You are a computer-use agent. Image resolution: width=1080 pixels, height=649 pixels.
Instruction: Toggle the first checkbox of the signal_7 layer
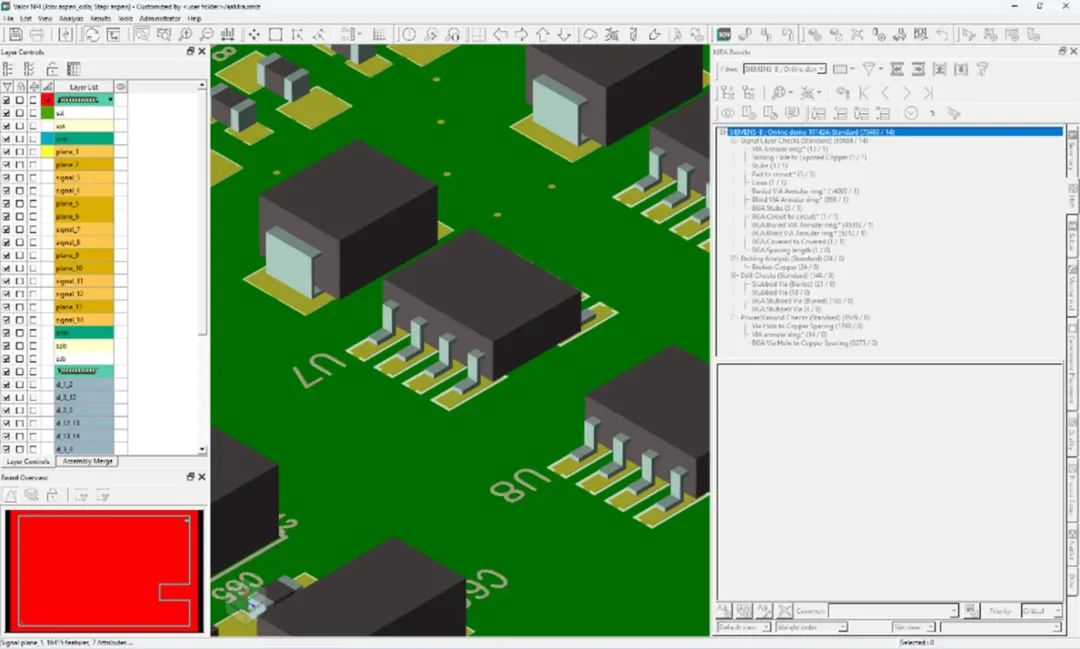(8, 230)
